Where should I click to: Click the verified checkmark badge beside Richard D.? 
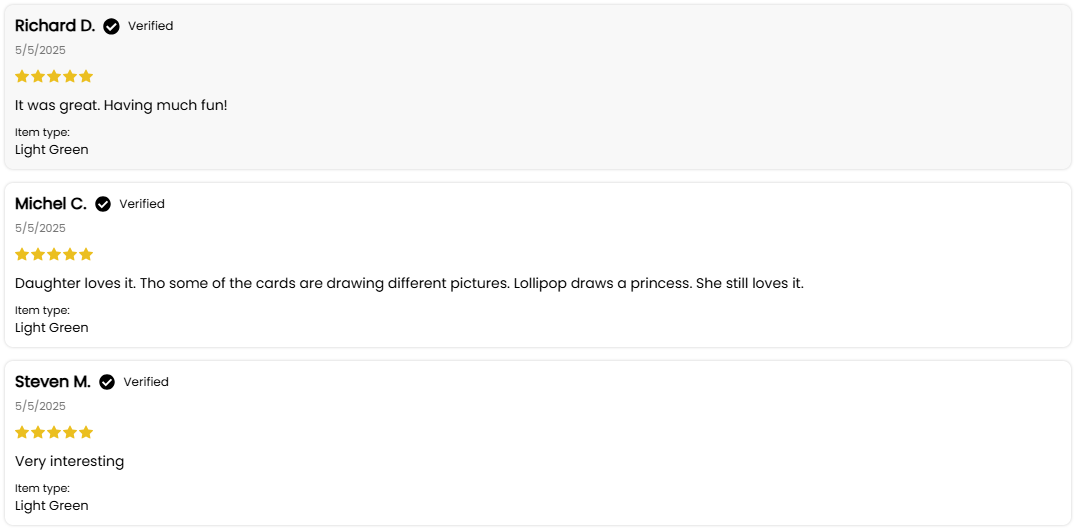pos(111,26)
